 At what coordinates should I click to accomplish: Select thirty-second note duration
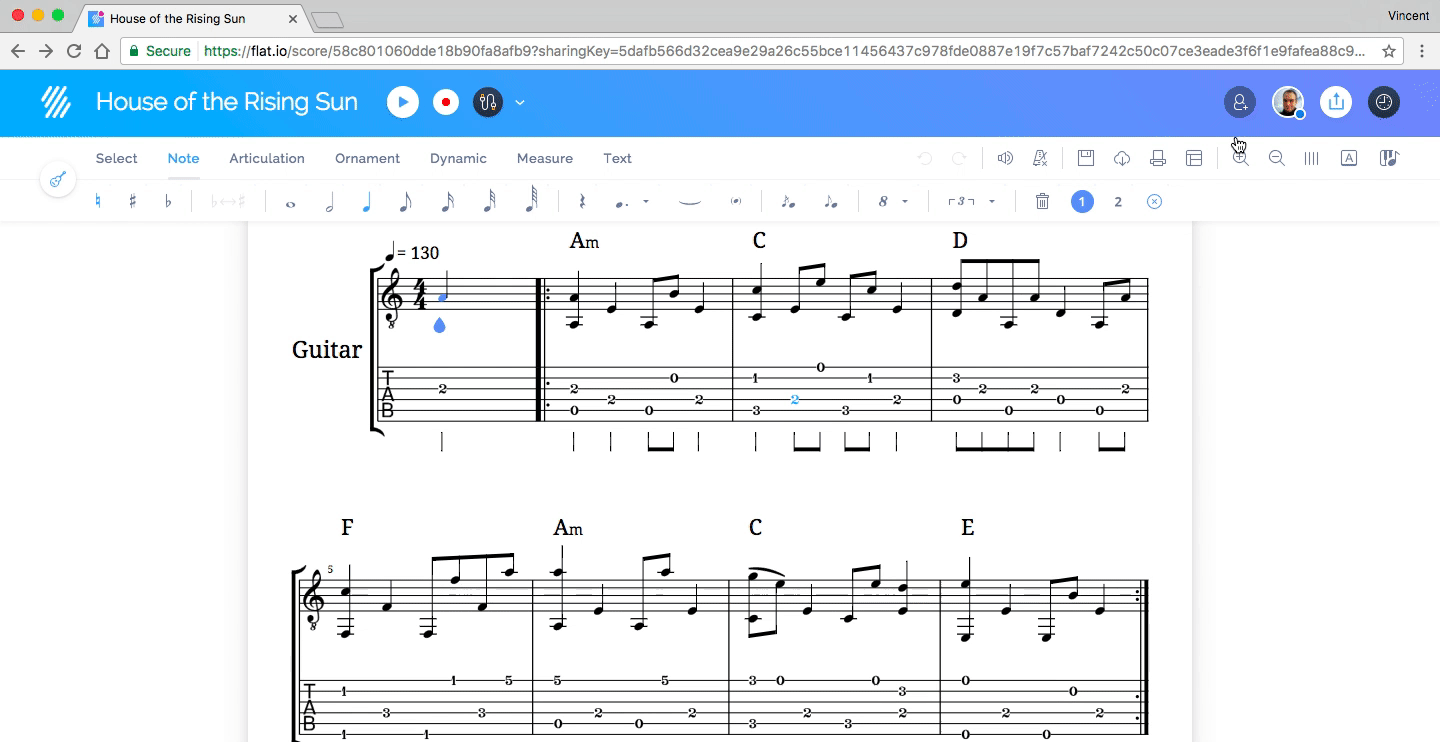point(489,201)
